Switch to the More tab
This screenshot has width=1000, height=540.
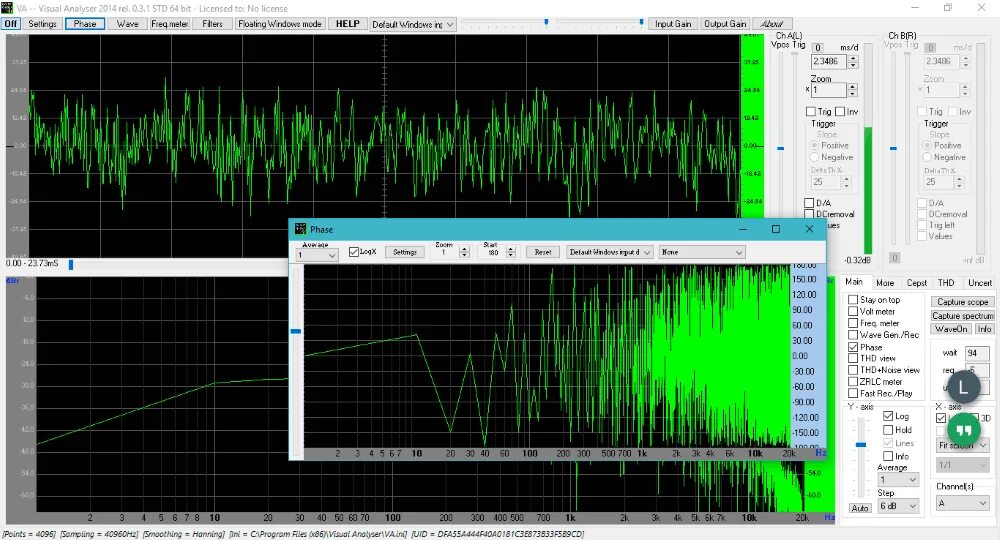click(885, 282)
